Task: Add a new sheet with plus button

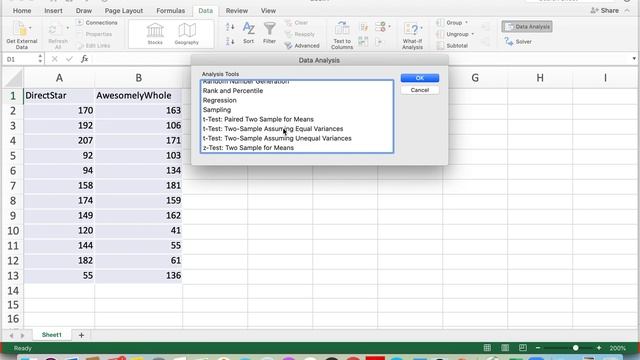Action: click(x=81, y=335)
